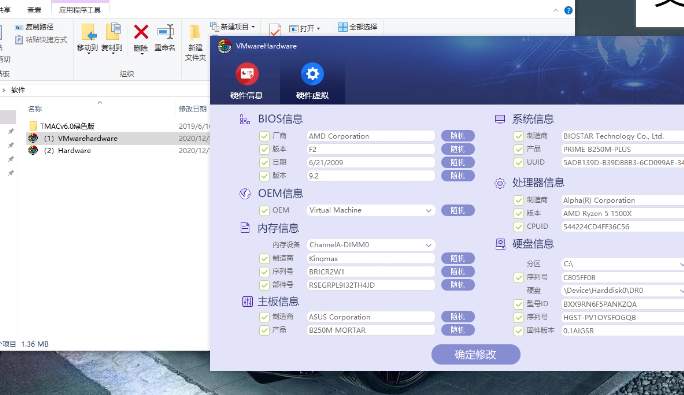
Task: Edit the Alpha(R) Corporation processor maker field
Action: coord(622,200)
